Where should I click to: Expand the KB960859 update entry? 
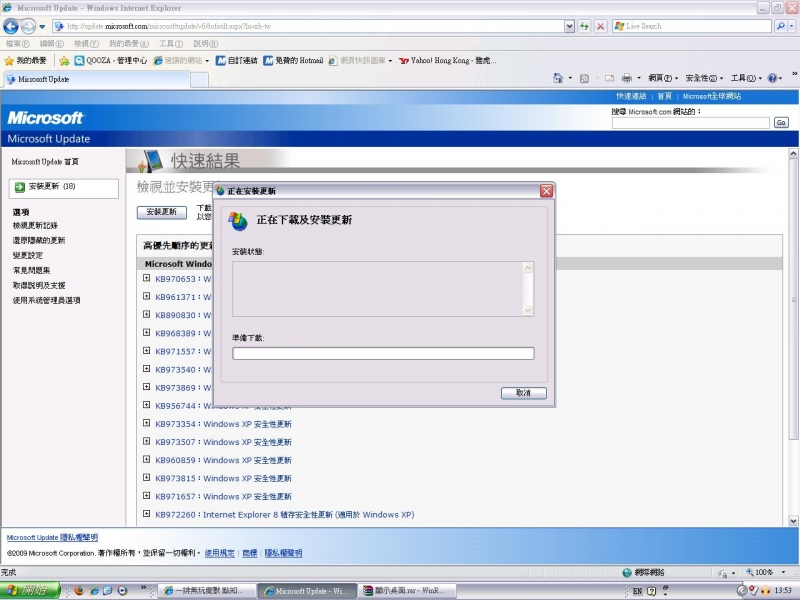(x=146, y=459)
